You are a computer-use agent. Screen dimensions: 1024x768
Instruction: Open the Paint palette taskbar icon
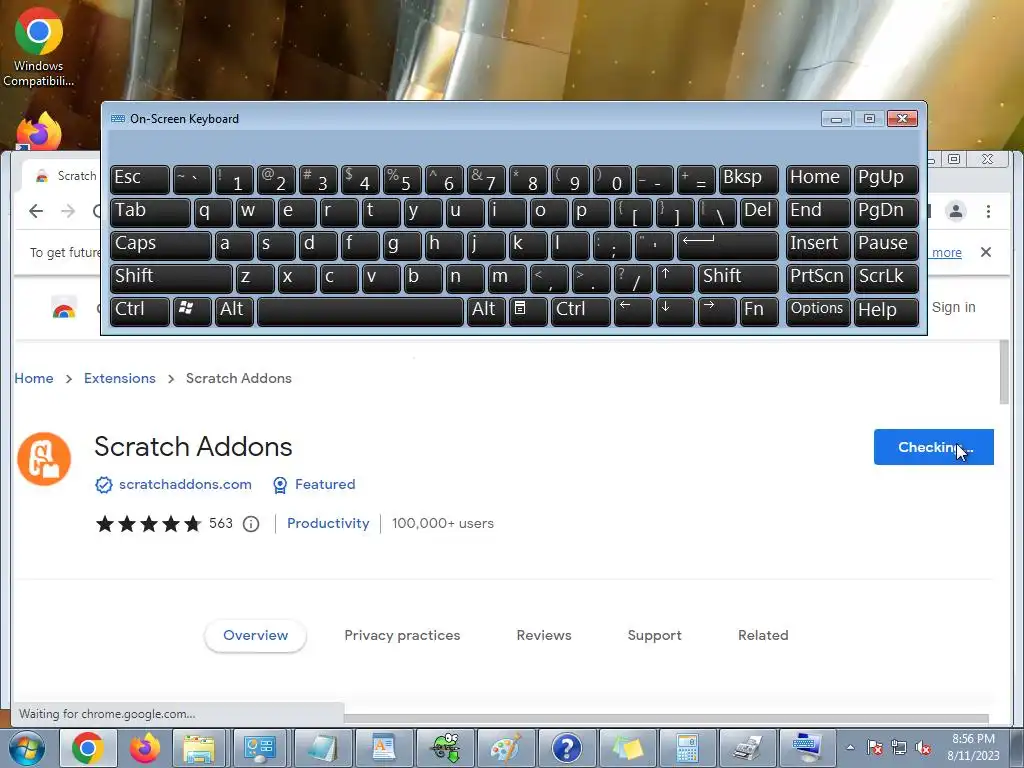tap(505, 748)
